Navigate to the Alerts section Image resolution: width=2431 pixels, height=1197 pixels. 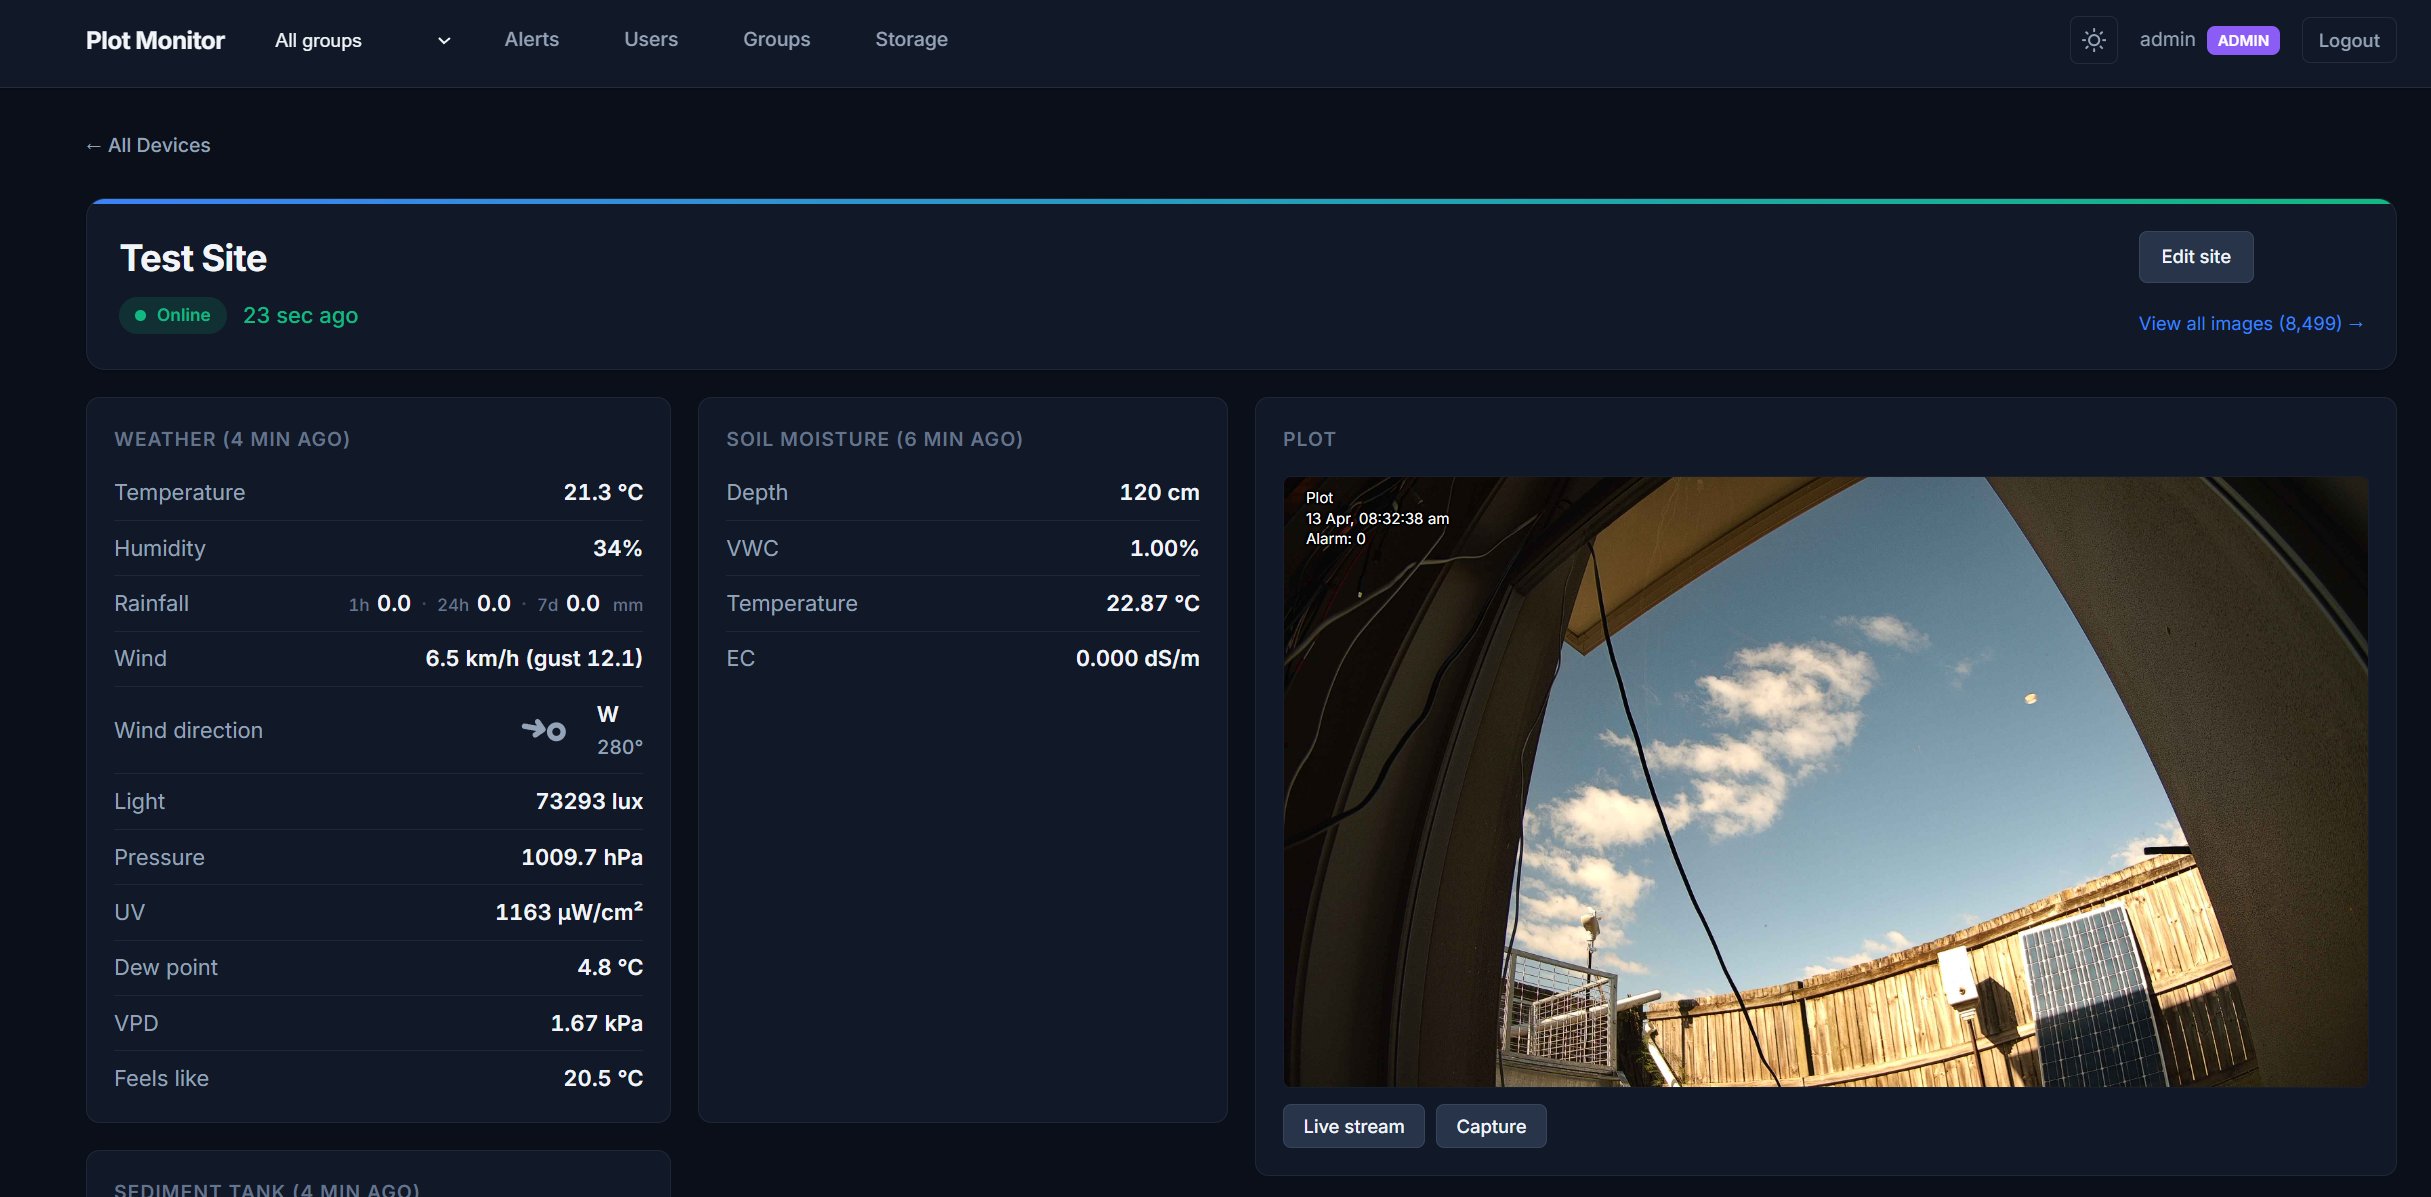click(x=531, y=39)
